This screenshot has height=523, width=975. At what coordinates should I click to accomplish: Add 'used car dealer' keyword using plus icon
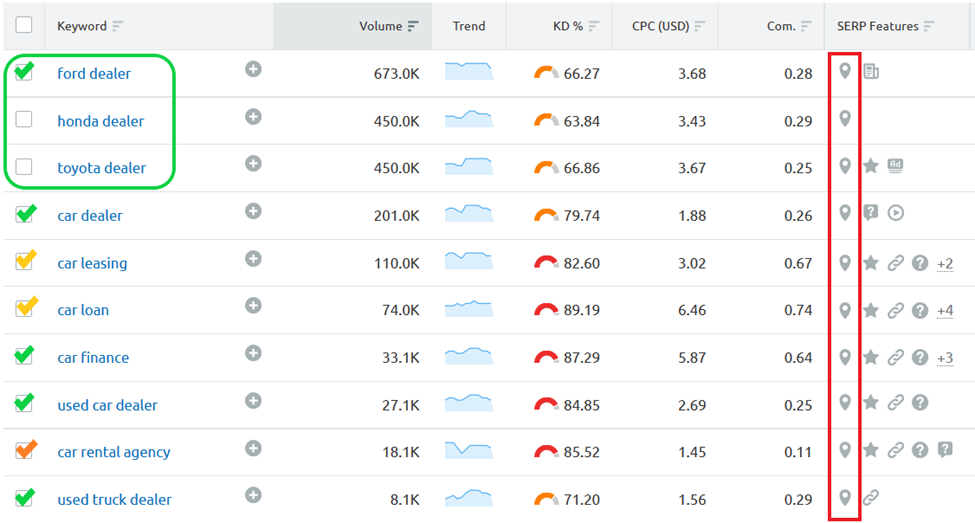[x=252, y=400]
